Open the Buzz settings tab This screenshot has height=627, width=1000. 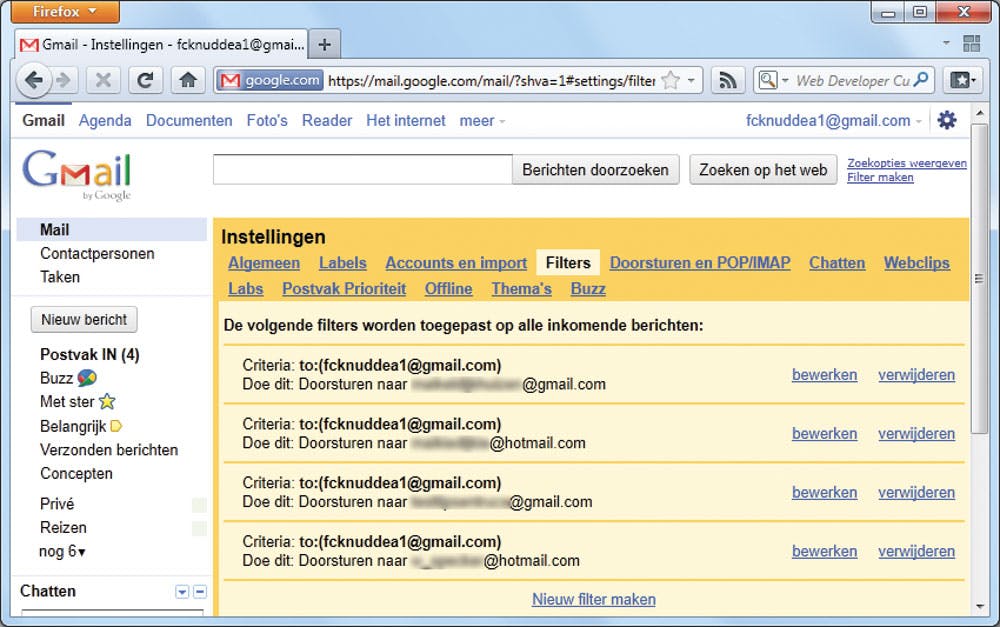587,289
